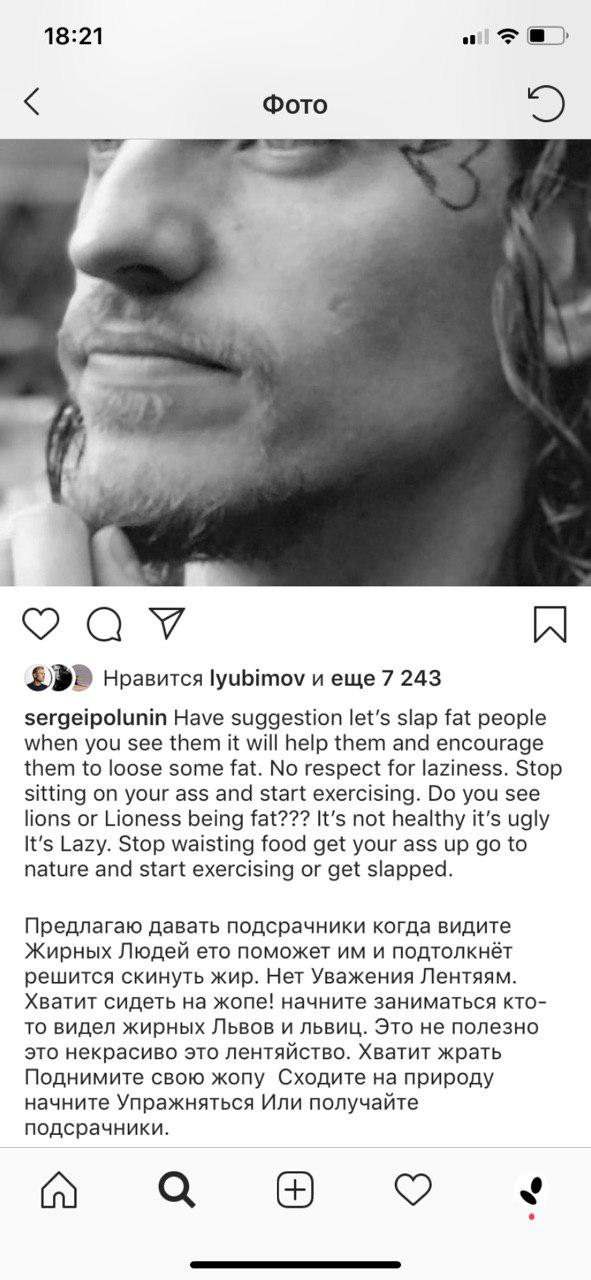Open the sergeipolunin username link
This screenshot has height=1280, width=591.
coord(96,719)
